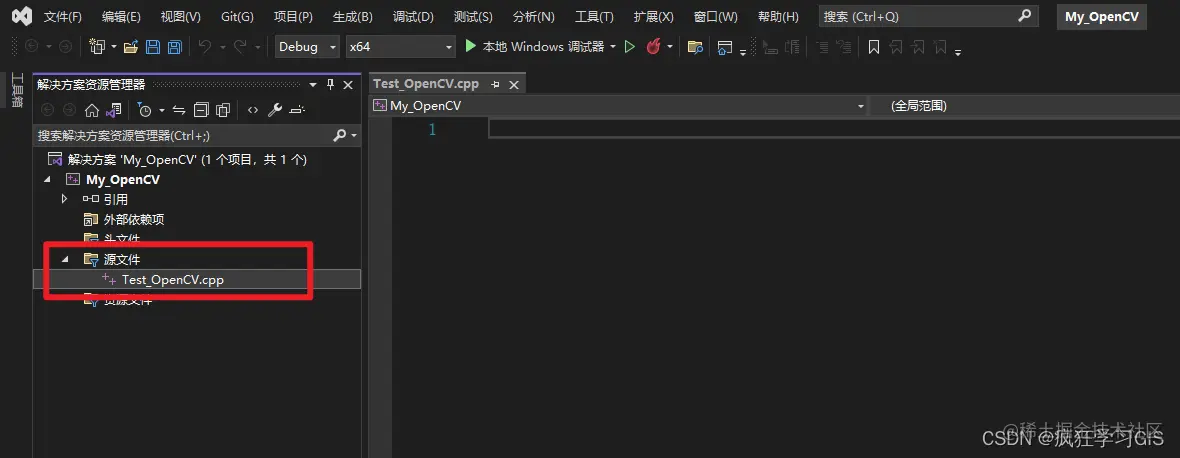Open the Git(G) menu
Viewport: 1180px width, 458px height.
click(x=237, y=17)
